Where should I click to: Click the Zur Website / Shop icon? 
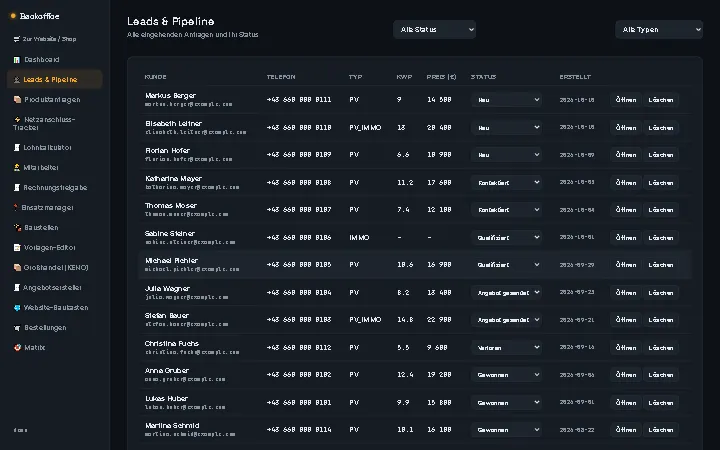(x=17, y=39)
